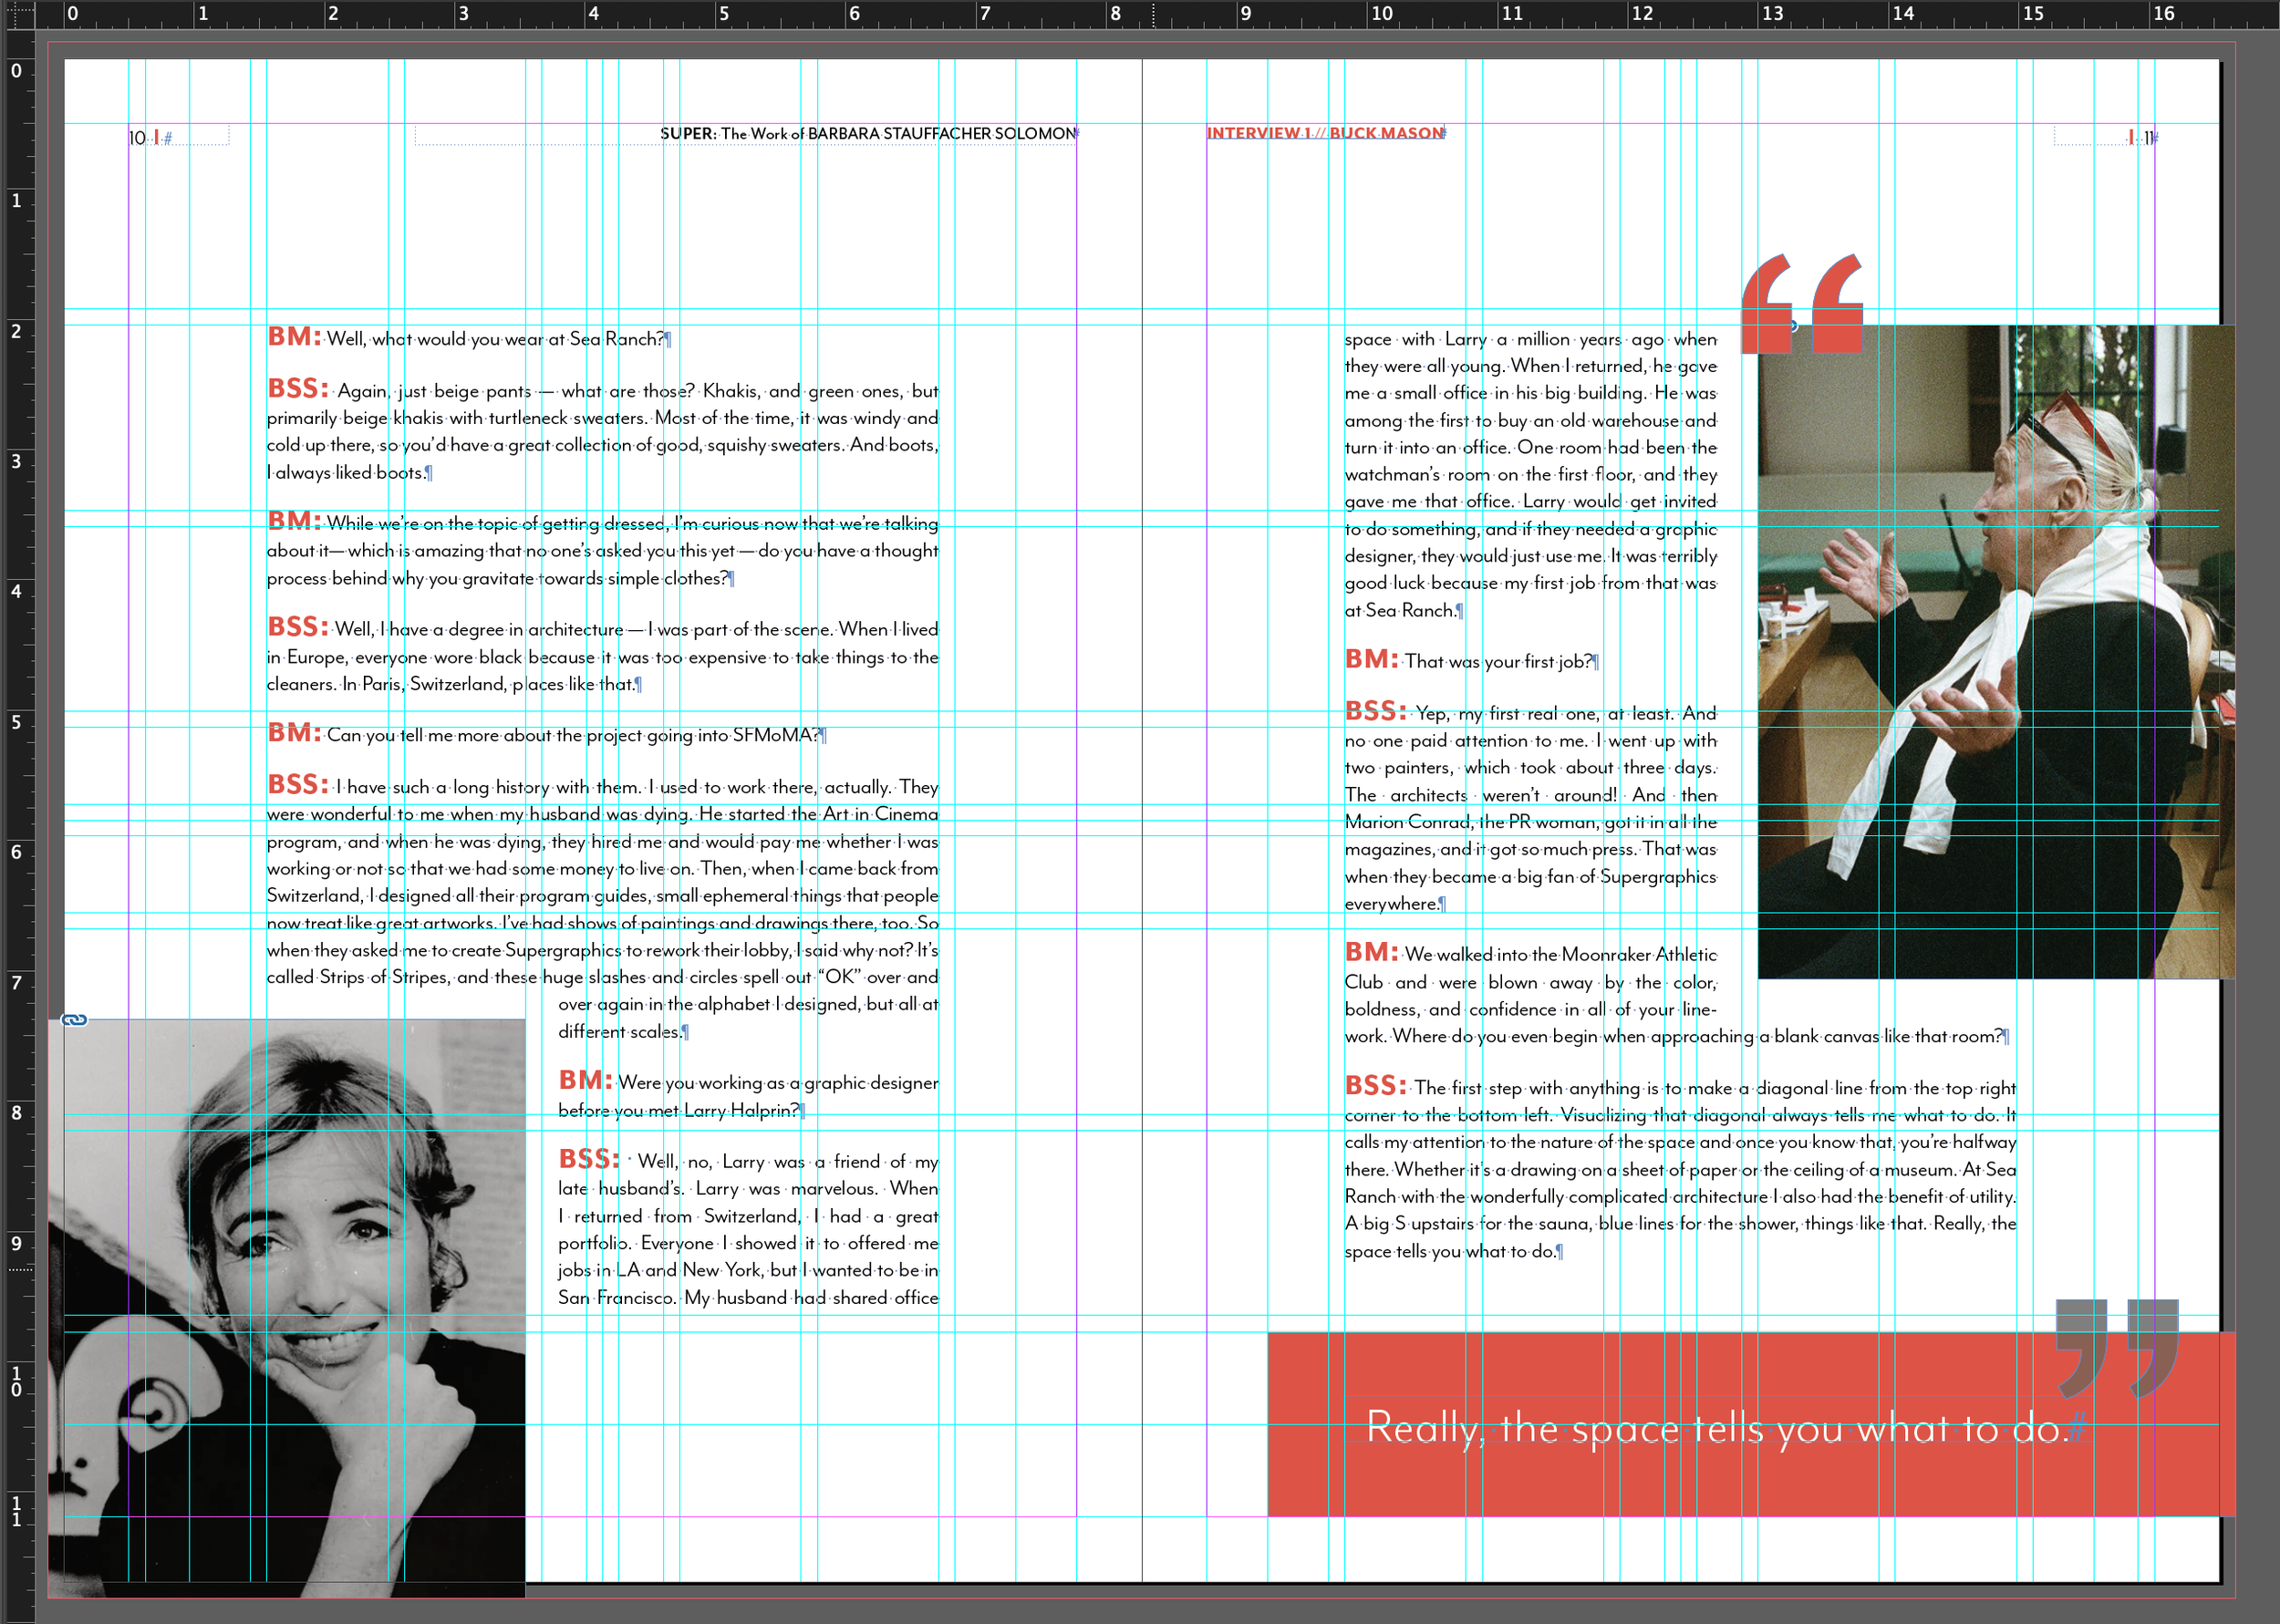This screenshot has height=1624, width=2280.
Task: Select the black-and-white portrait photo
Action: (287, 1308)
